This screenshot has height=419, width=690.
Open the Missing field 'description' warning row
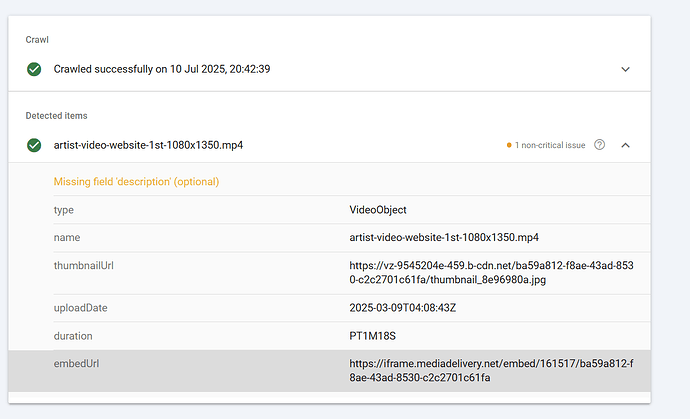[x=136, y=182]
